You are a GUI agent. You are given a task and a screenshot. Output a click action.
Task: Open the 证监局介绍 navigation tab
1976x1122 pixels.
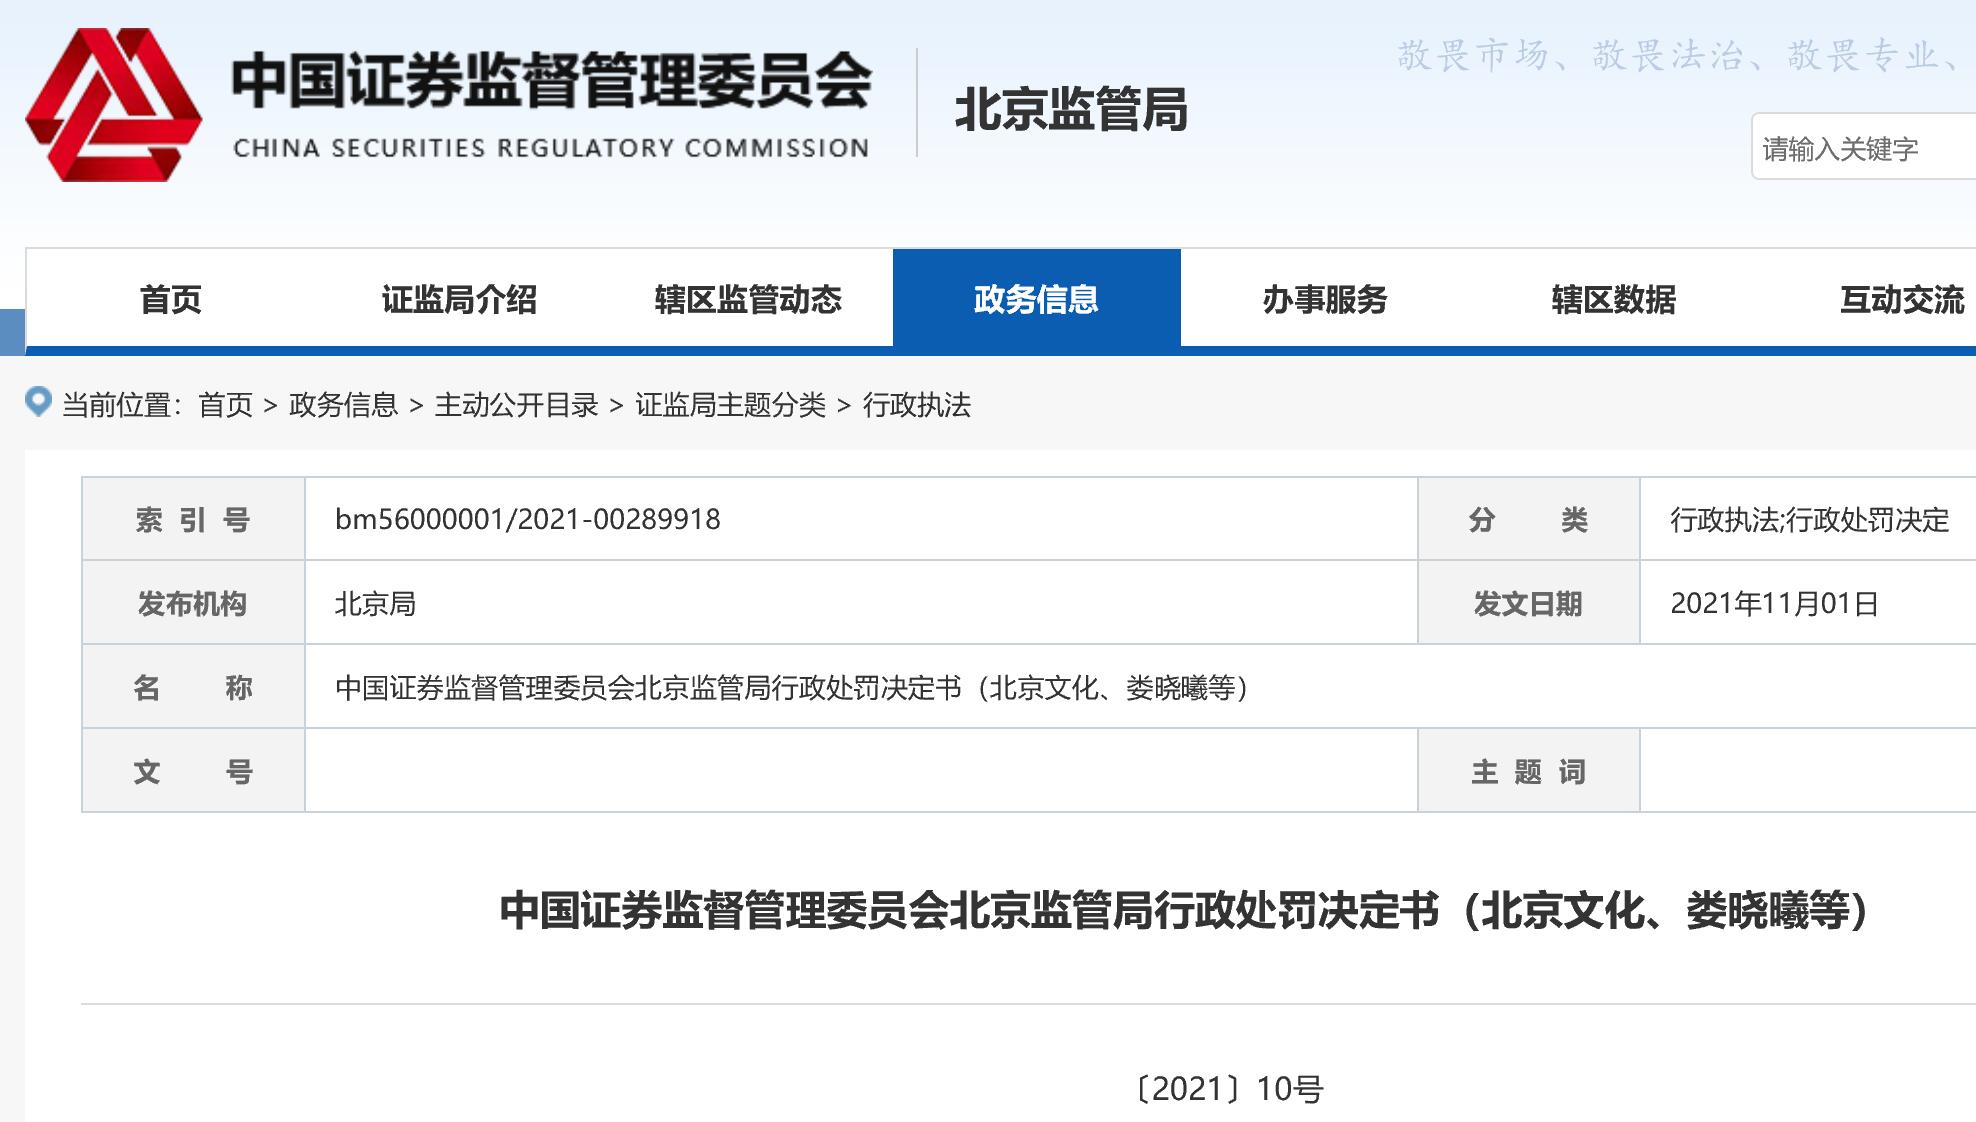click(x=459, y=299)
